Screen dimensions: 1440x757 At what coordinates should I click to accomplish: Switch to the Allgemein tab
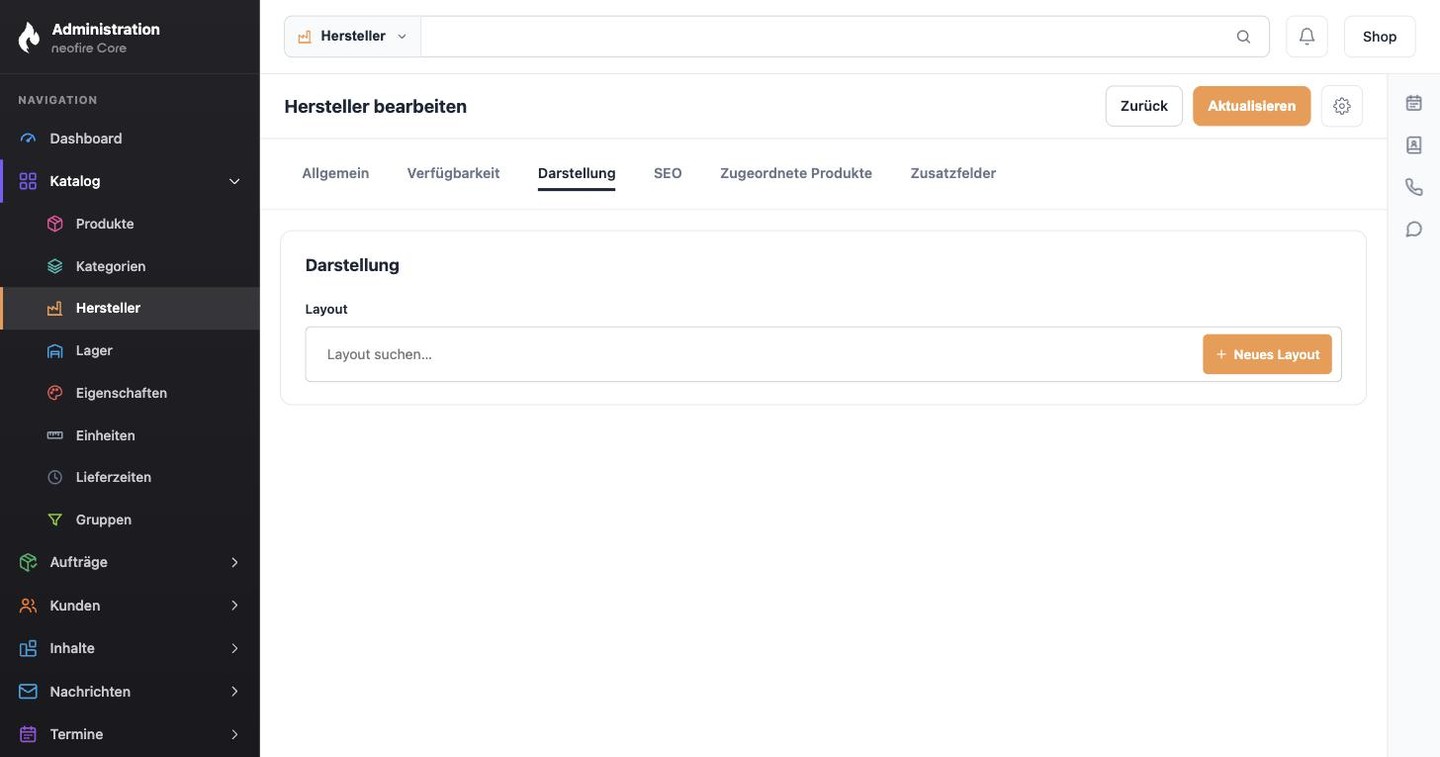tap(335, 173)
